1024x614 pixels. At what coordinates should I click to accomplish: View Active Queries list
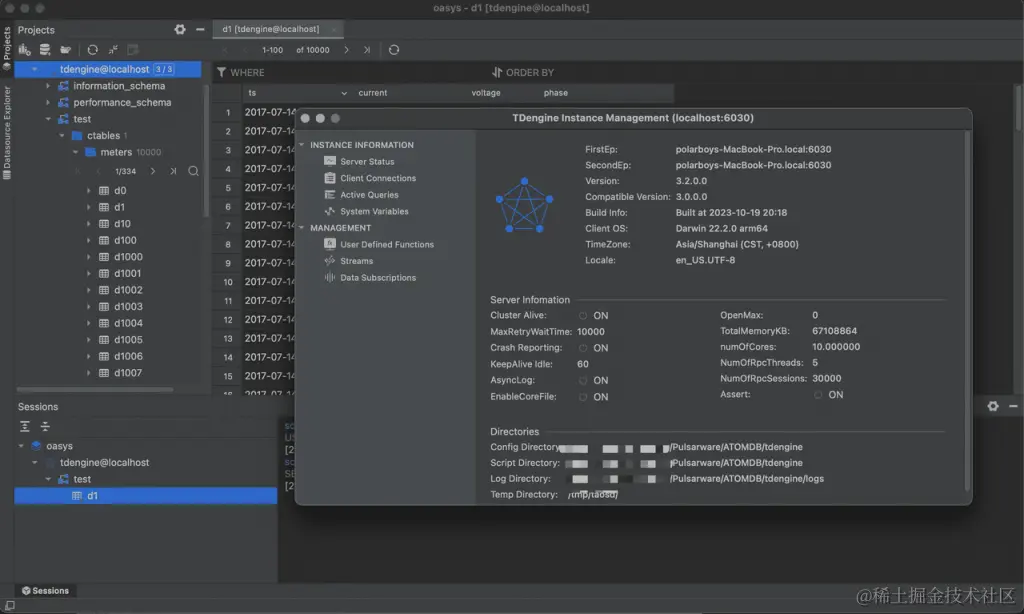(368, 194)
